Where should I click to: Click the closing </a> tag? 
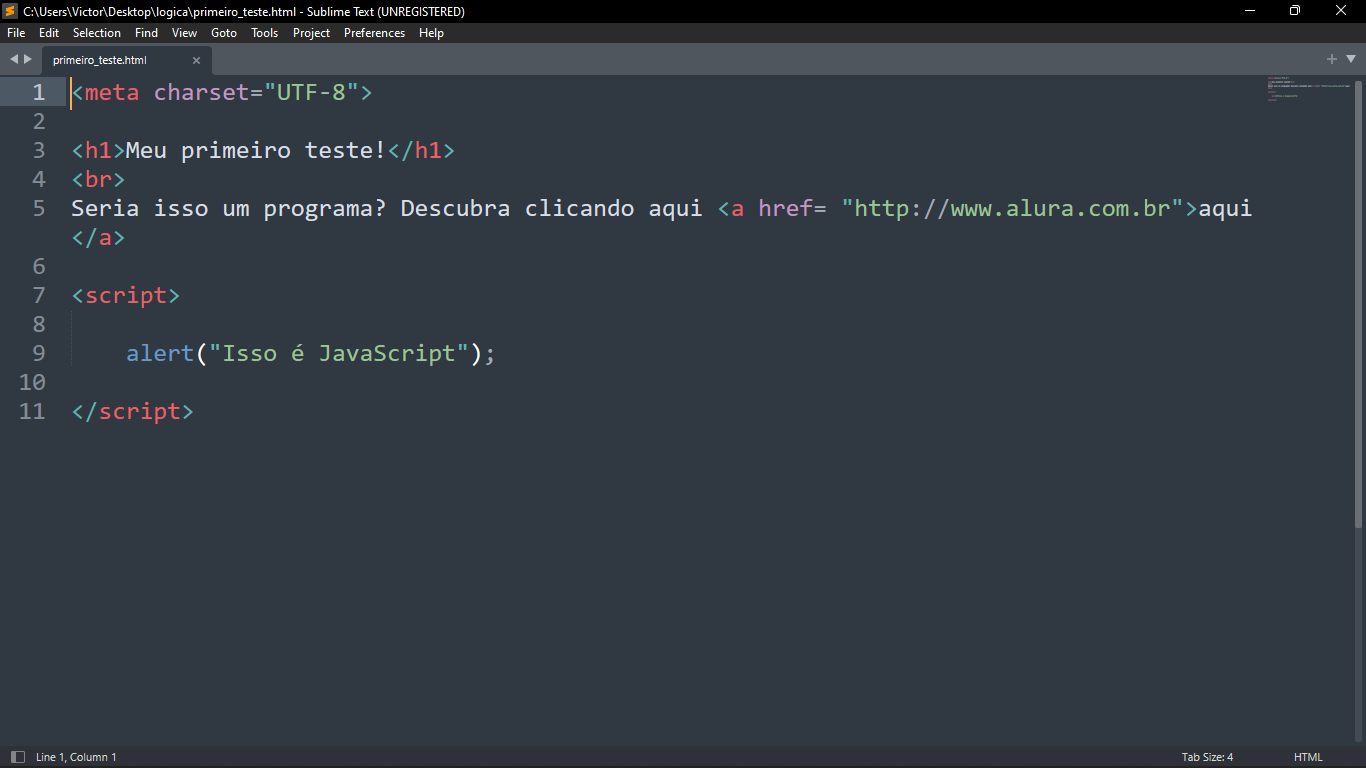pos(98,237)
